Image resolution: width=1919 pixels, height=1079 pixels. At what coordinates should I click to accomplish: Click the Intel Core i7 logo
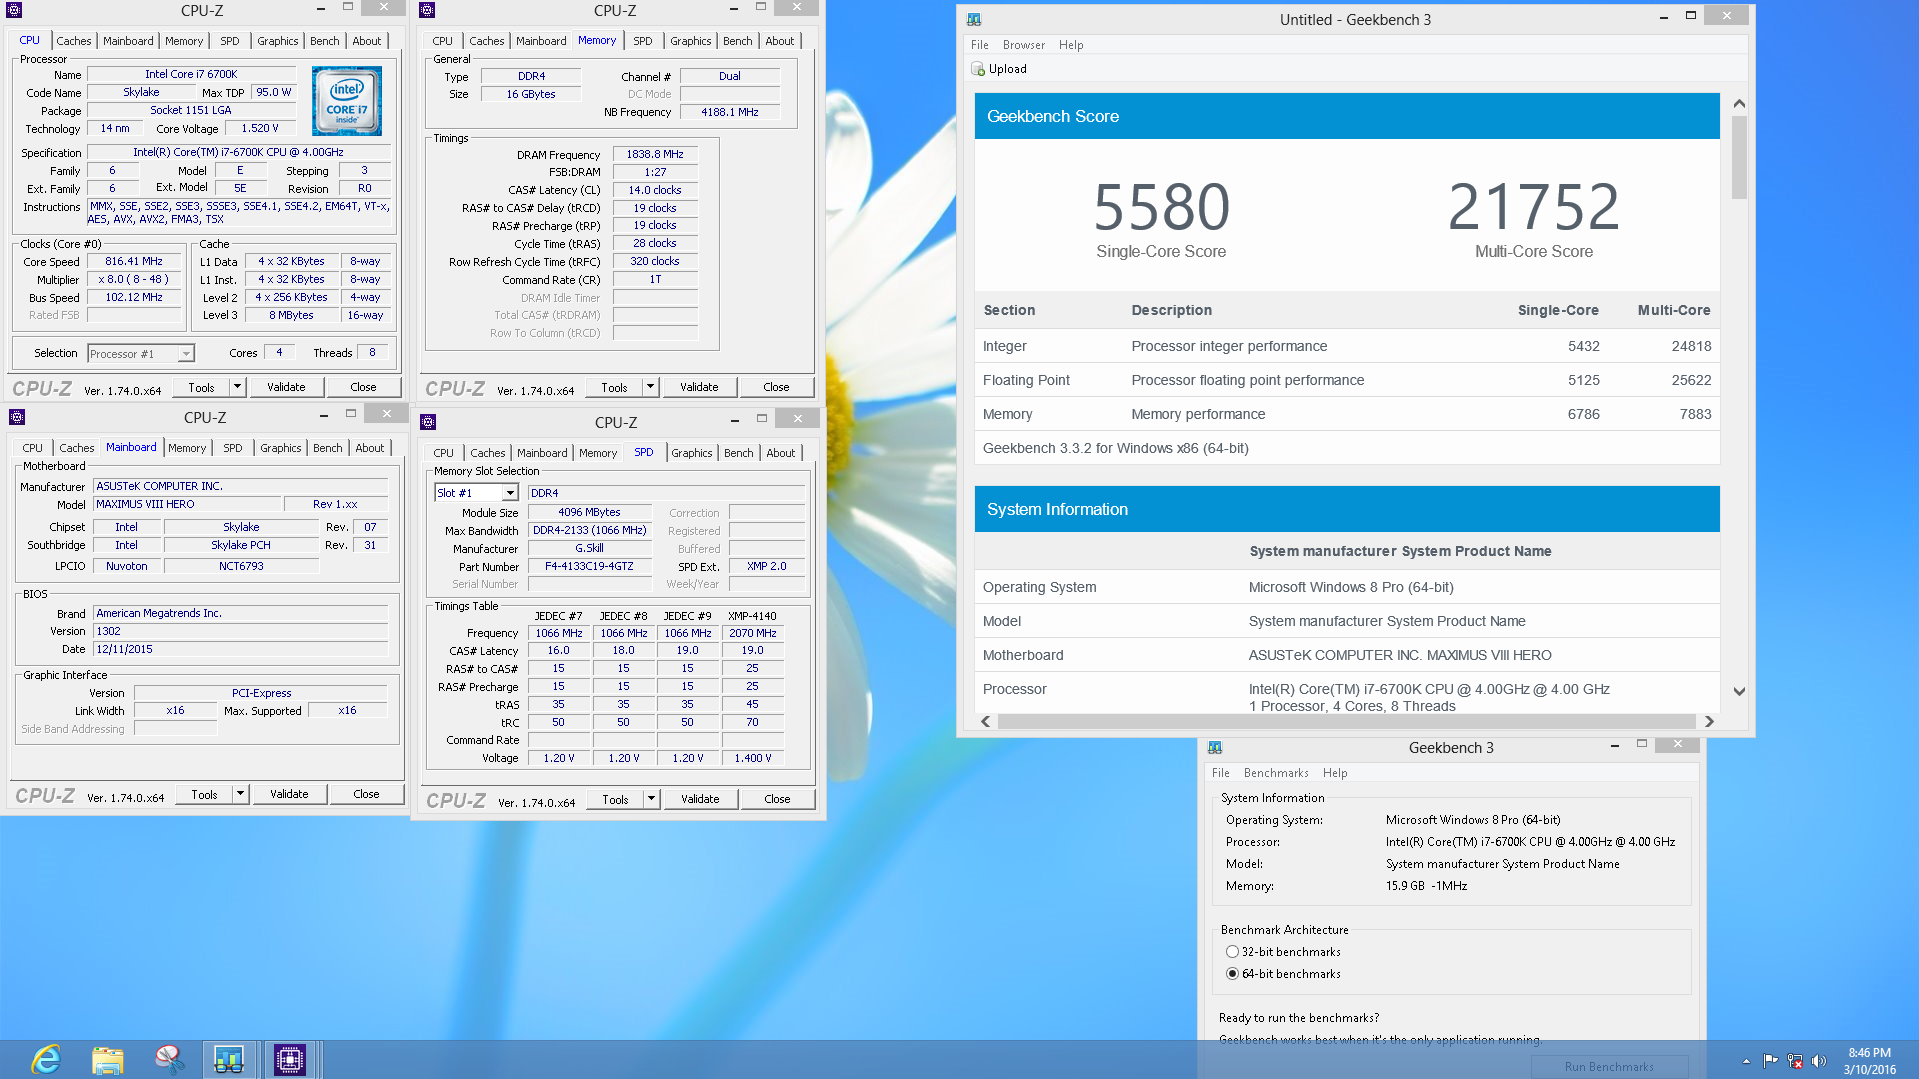coord(346,101)
